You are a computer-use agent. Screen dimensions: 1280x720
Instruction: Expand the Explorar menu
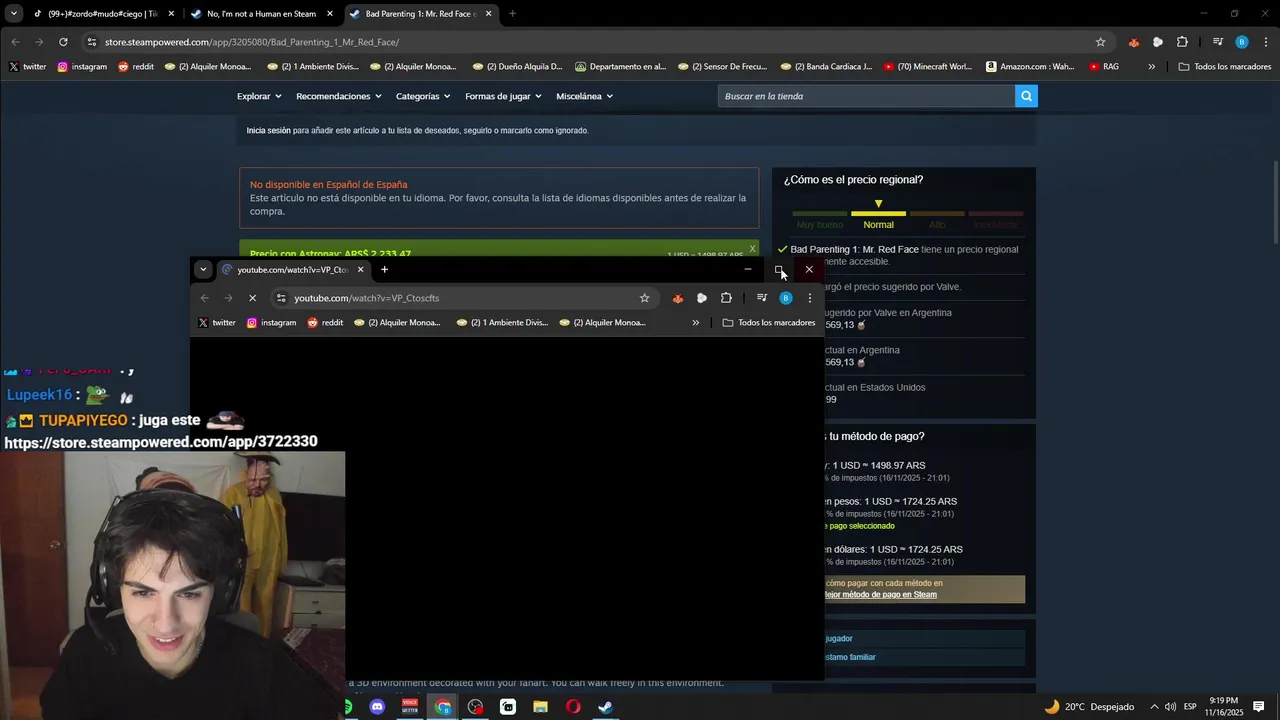click(259, 96)
